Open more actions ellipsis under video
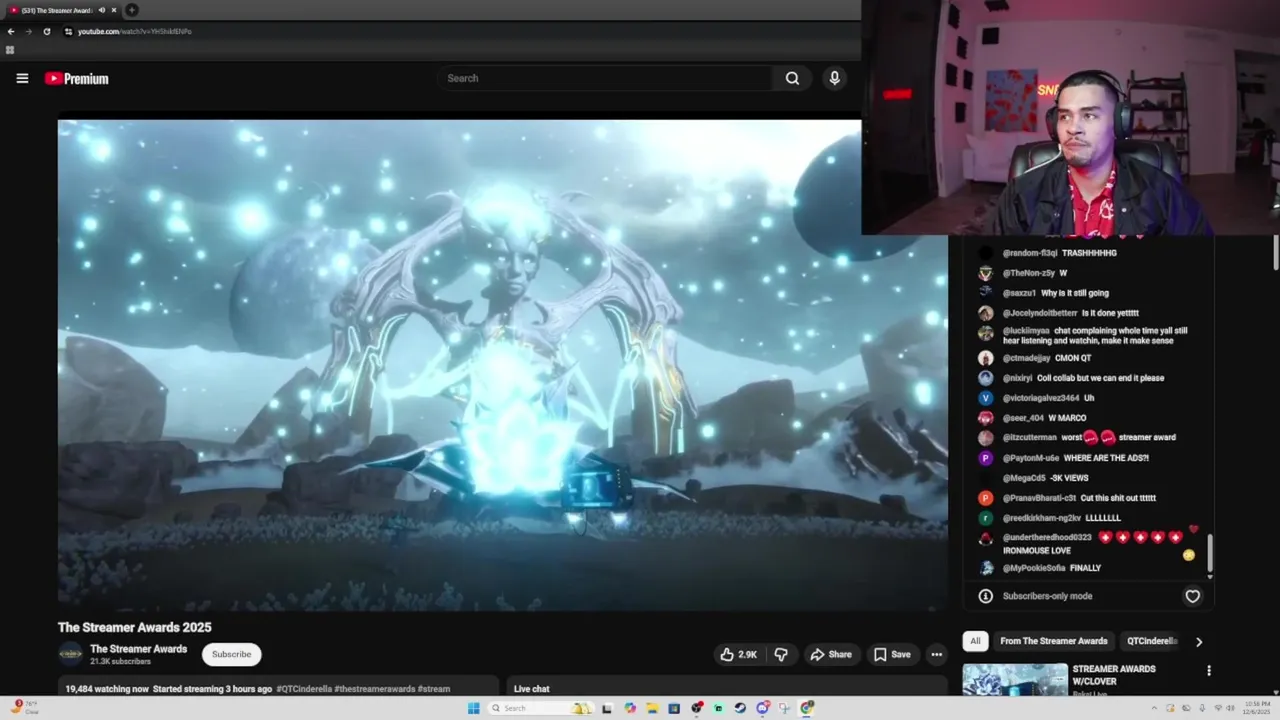This screenshot has height=720, width=1280. (x=936, y=654)
